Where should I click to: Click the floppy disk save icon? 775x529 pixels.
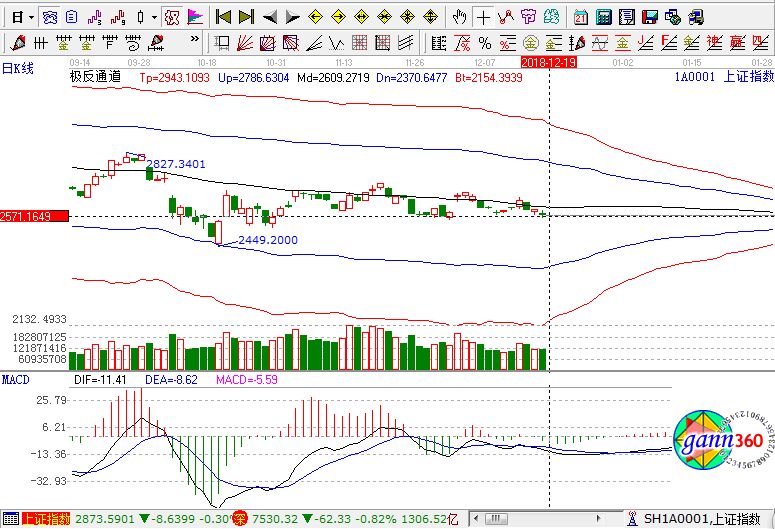(x=649, y=17)
